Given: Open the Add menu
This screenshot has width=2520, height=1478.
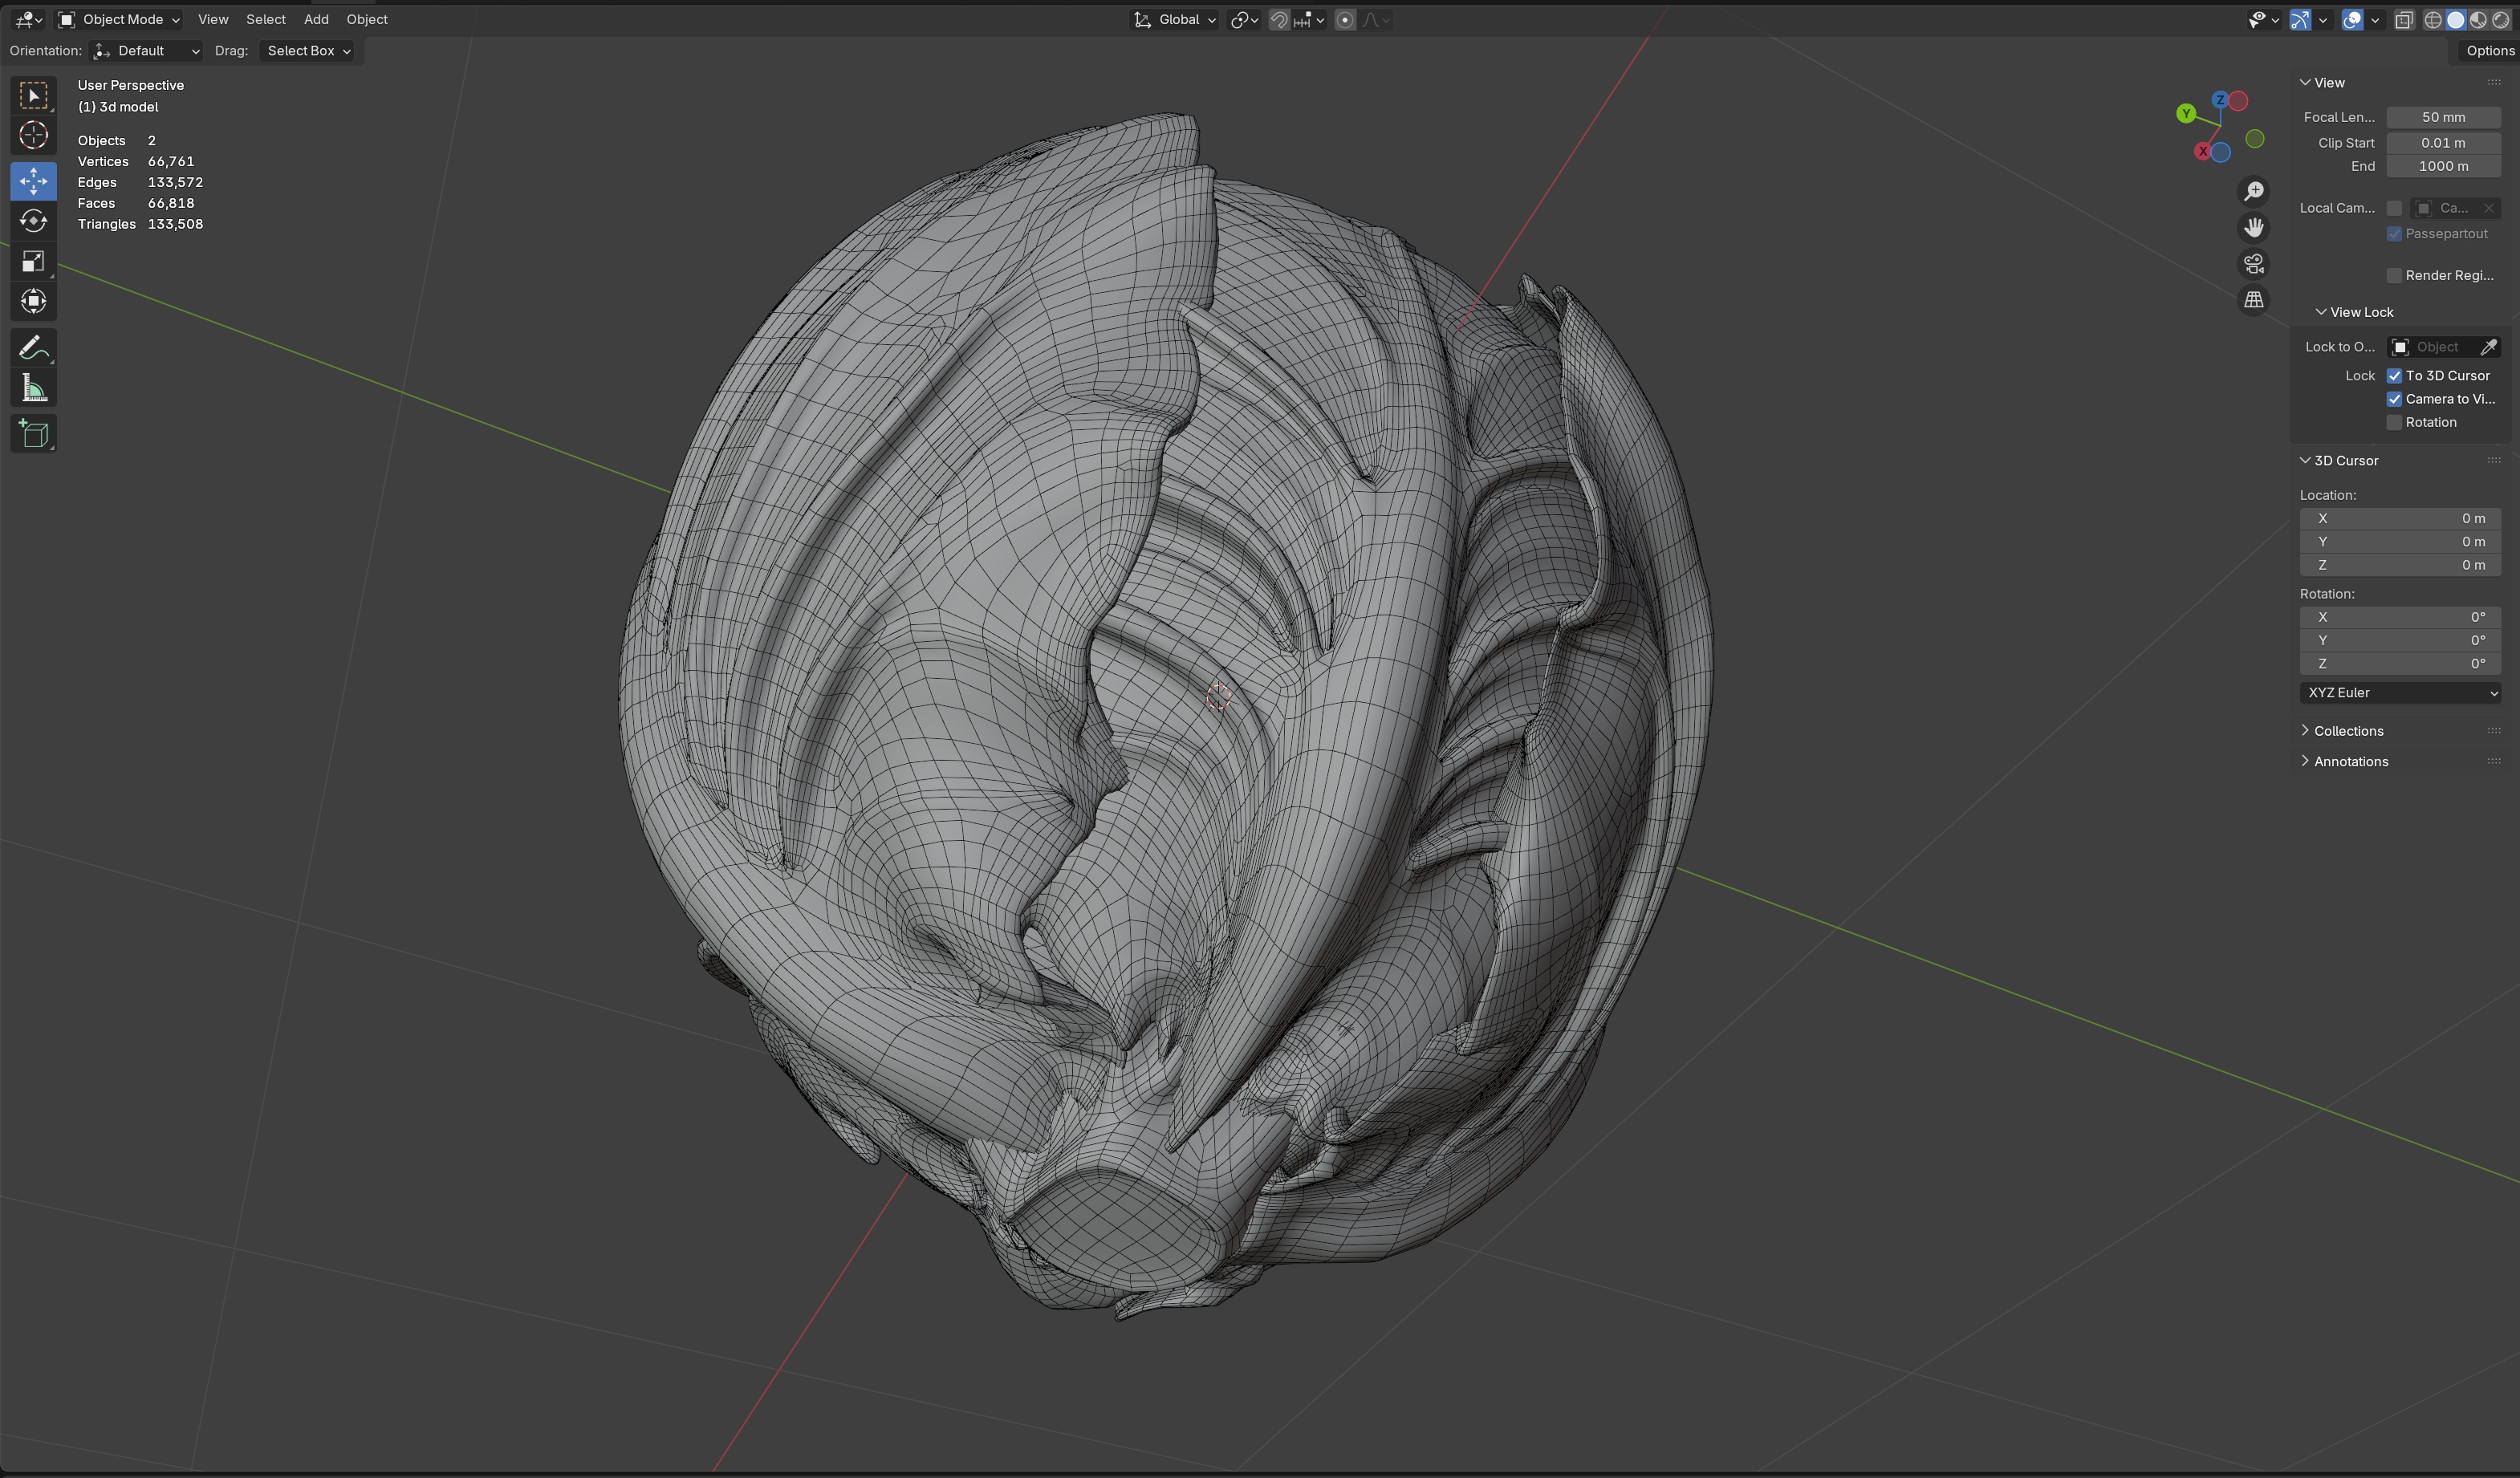Looking at the screenshot, I should [315, 19].
